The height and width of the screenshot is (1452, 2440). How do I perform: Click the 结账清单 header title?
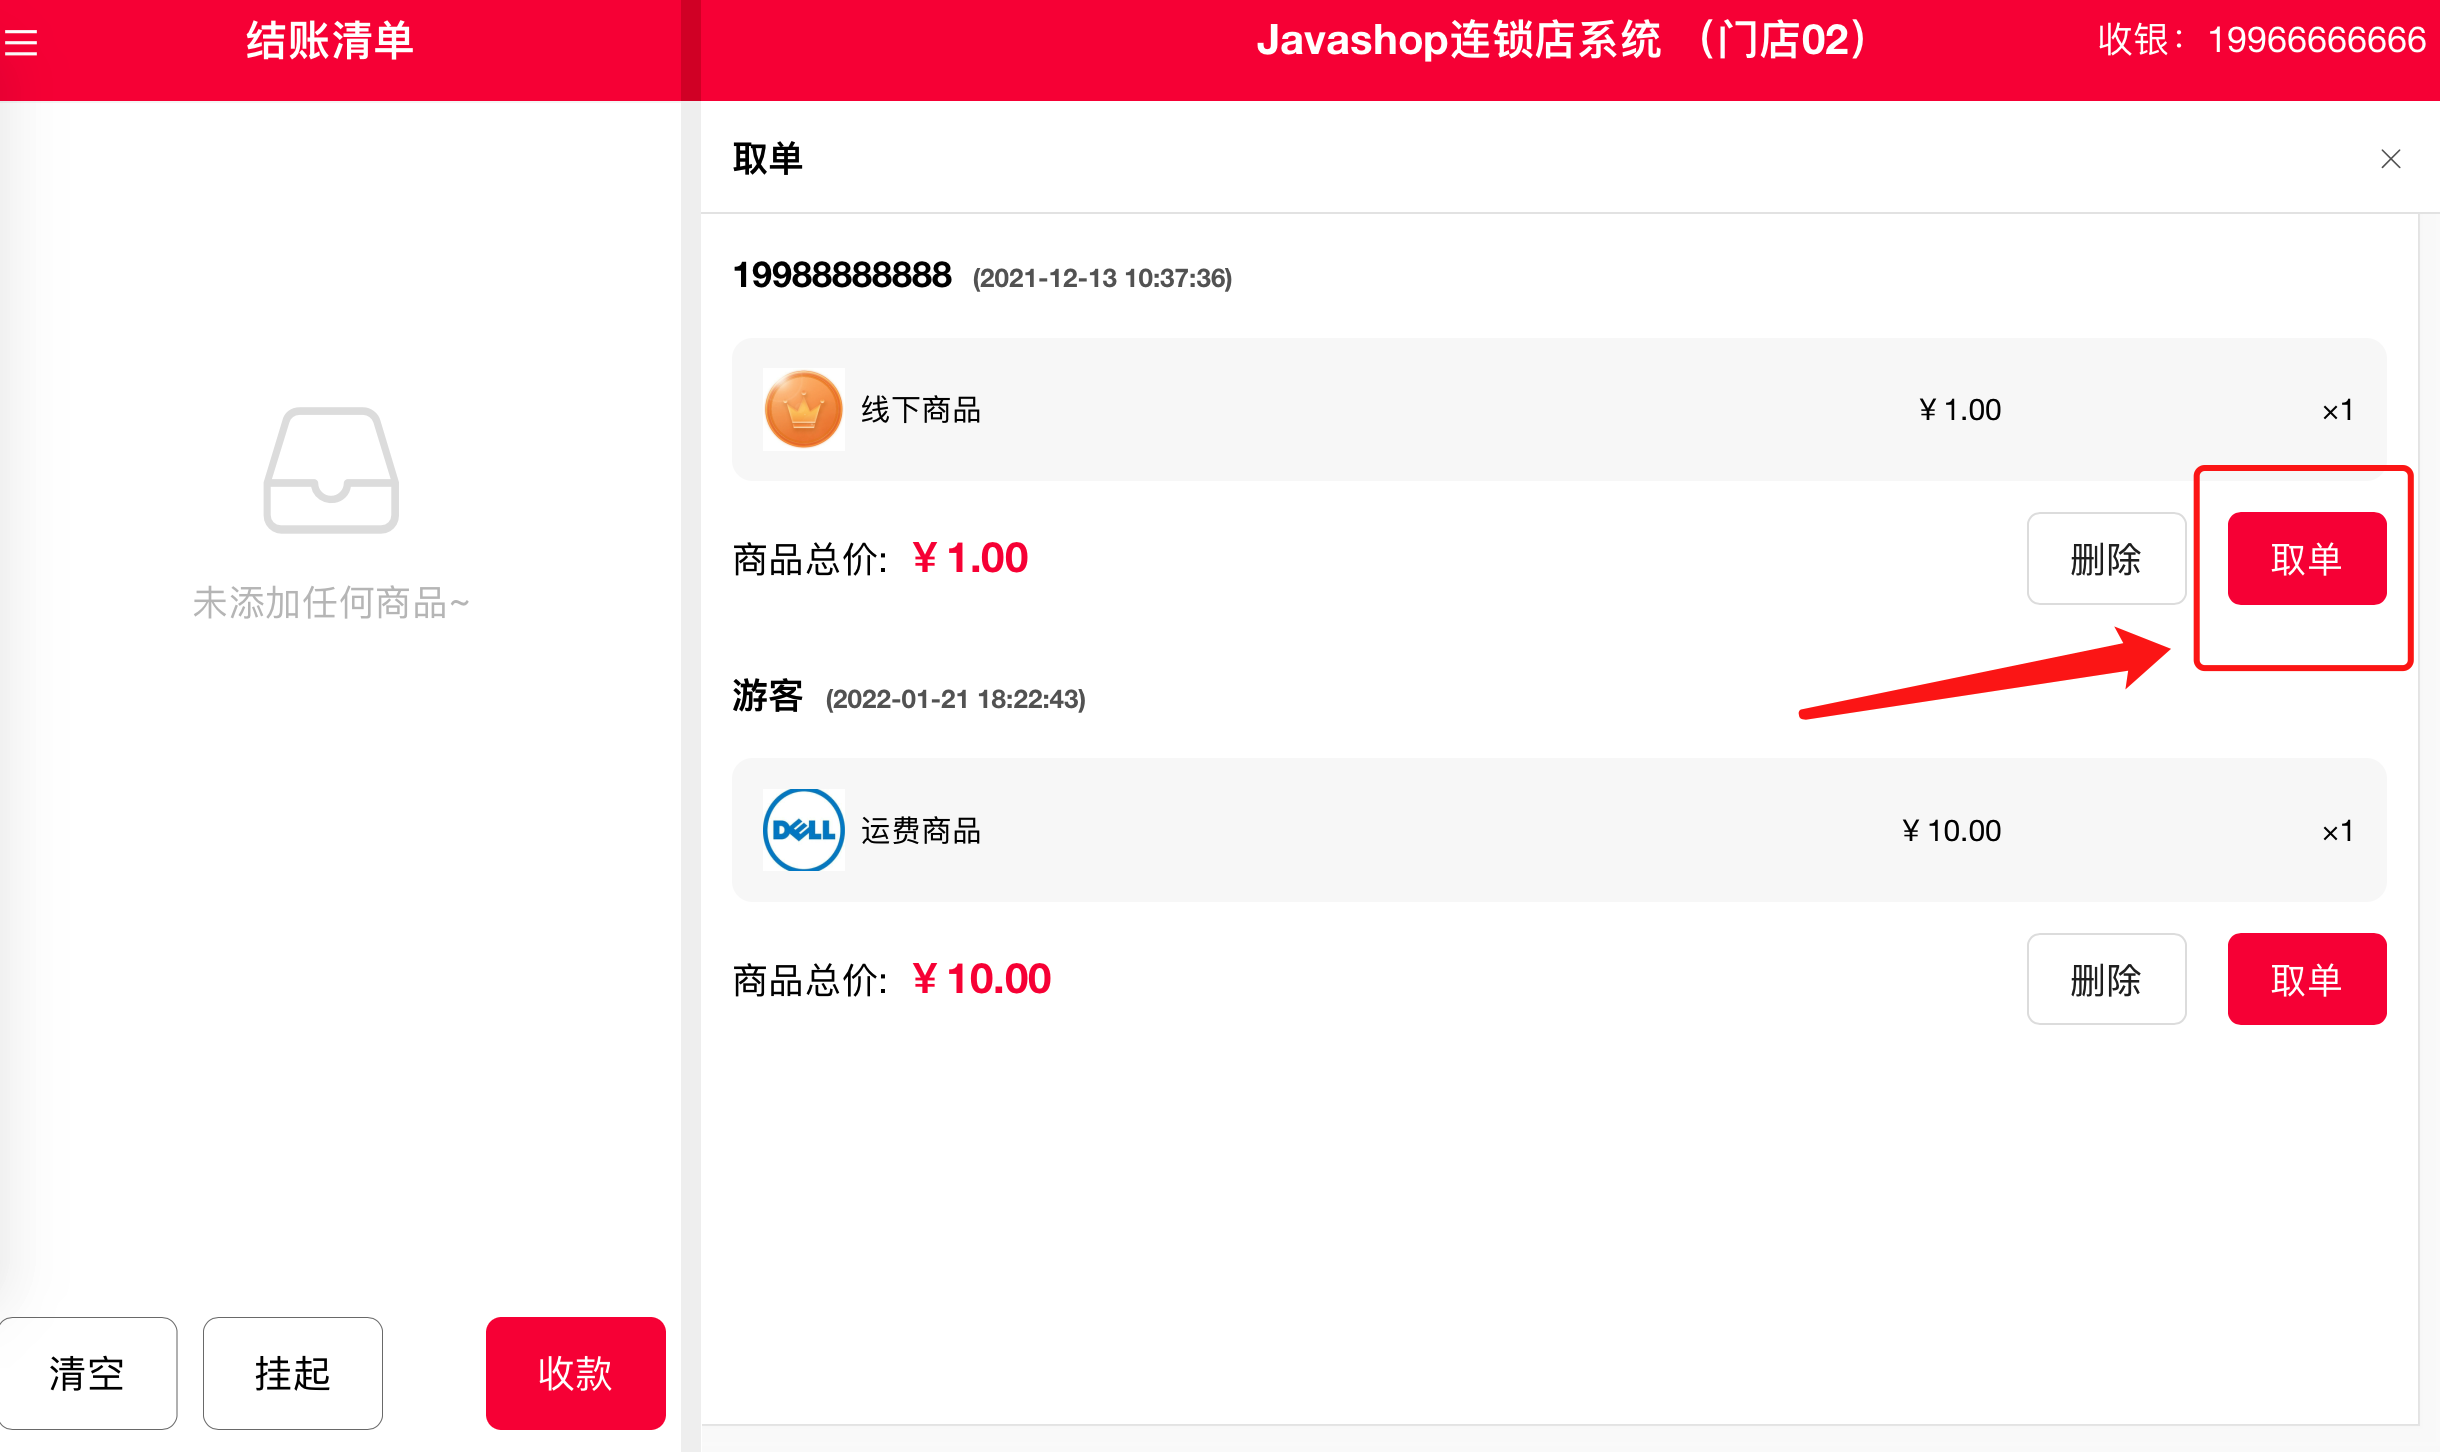click(x=330, y=41)
